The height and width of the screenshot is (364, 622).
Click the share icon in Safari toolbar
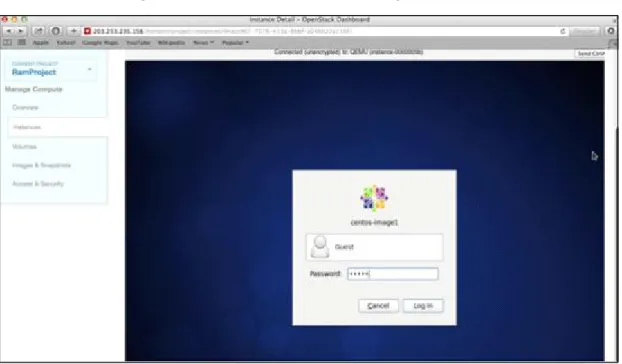pos(38,31)
